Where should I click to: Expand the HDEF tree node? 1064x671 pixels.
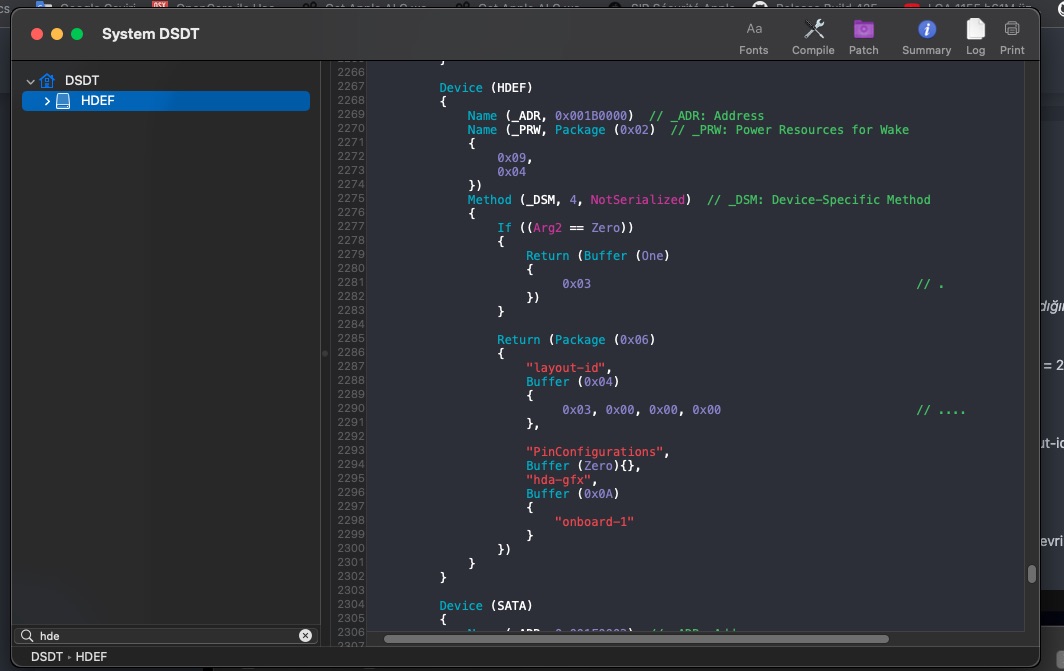pyautogui.click(x=47, y=101)
